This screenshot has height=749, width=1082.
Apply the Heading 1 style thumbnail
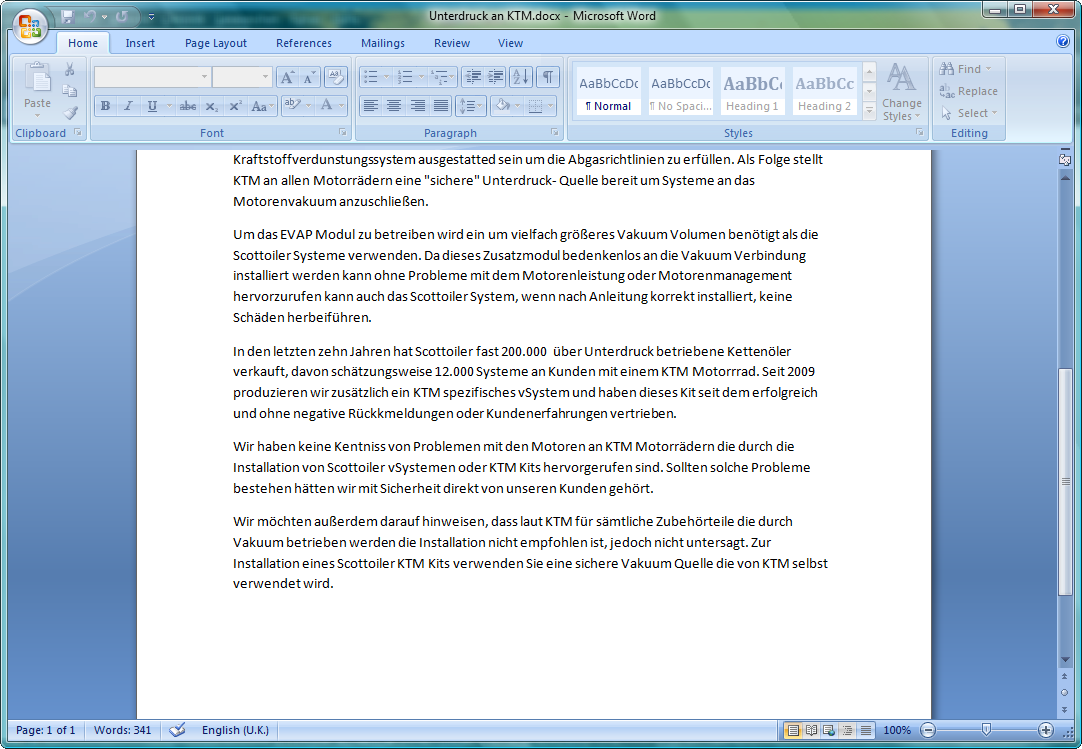tap(752, 92)
